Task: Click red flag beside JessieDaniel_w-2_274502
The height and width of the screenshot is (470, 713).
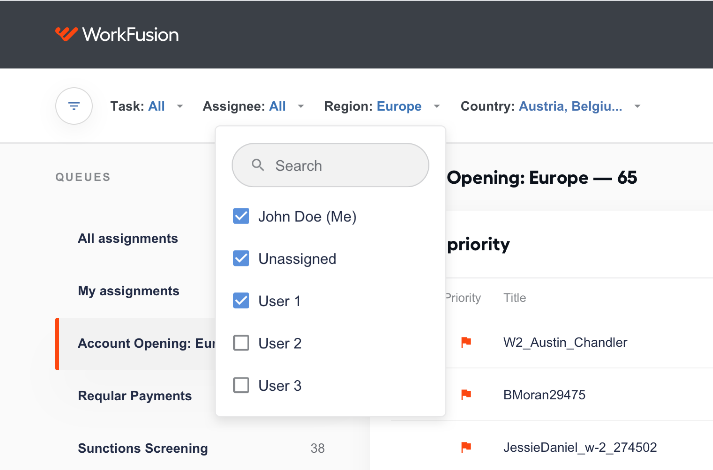Action: pyautogui.click(x=466, y=447)
